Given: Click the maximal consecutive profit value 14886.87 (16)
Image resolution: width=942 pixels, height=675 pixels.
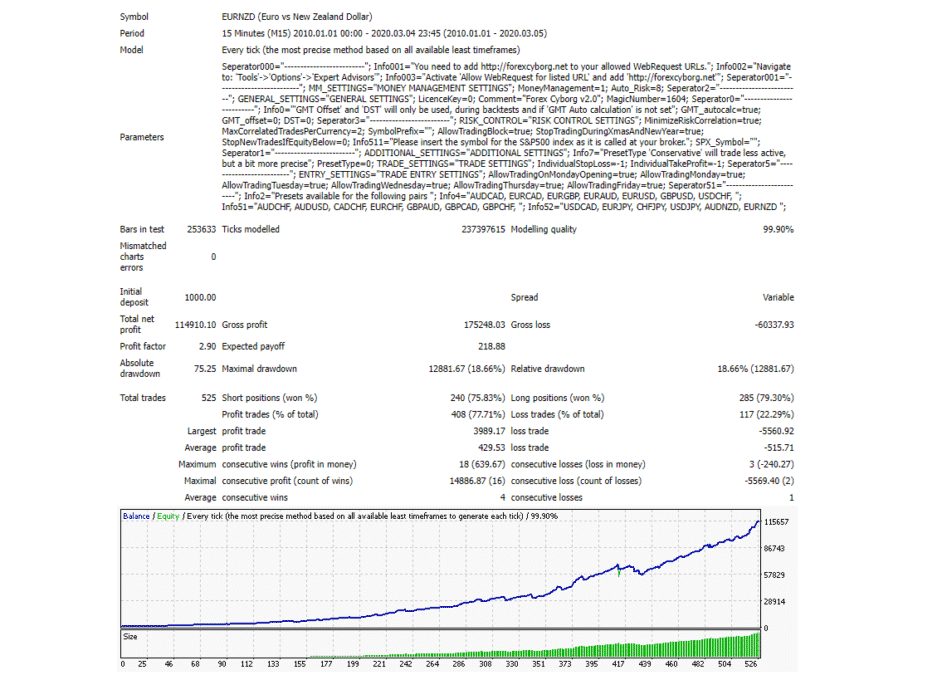Looking at the screenshot, I should tap(477, 481).
